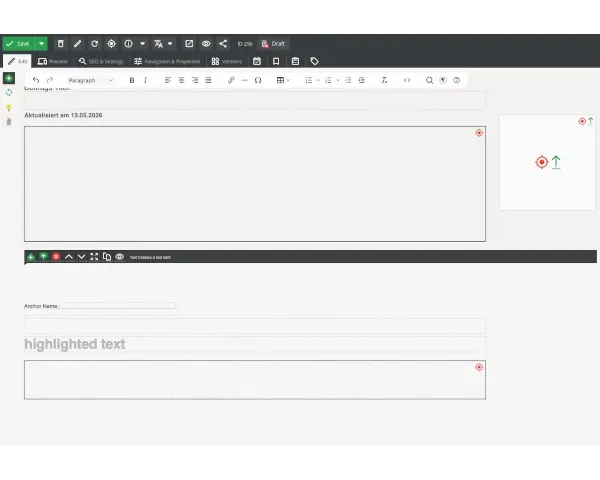Click the Draft status button
The image size is (600, 480).
(x=273, y=44)
